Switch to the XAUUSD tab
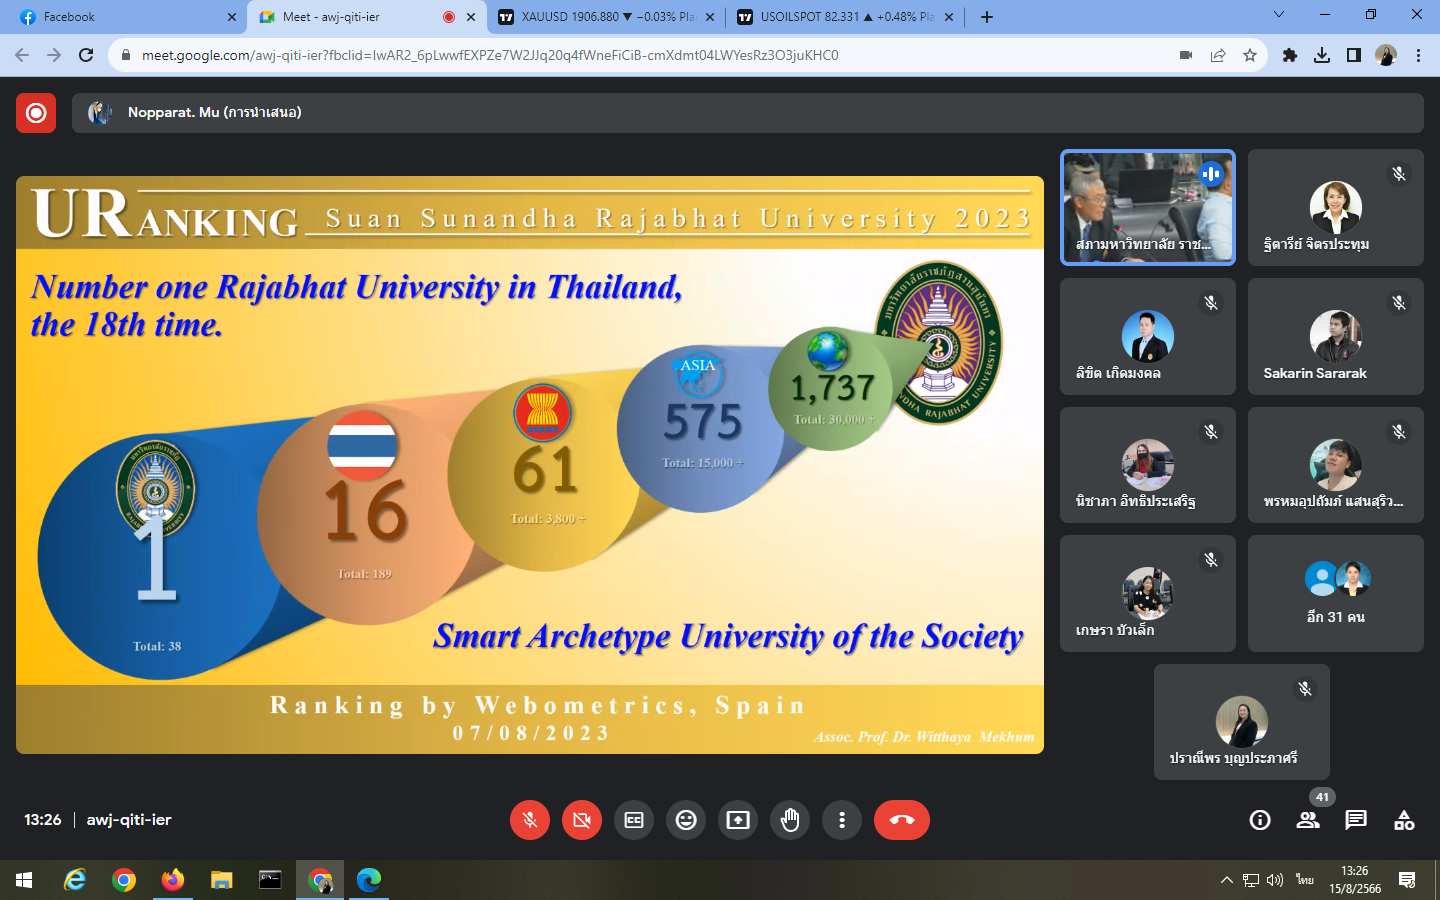This screenshot has width=1440, height=900. (605, 17)
